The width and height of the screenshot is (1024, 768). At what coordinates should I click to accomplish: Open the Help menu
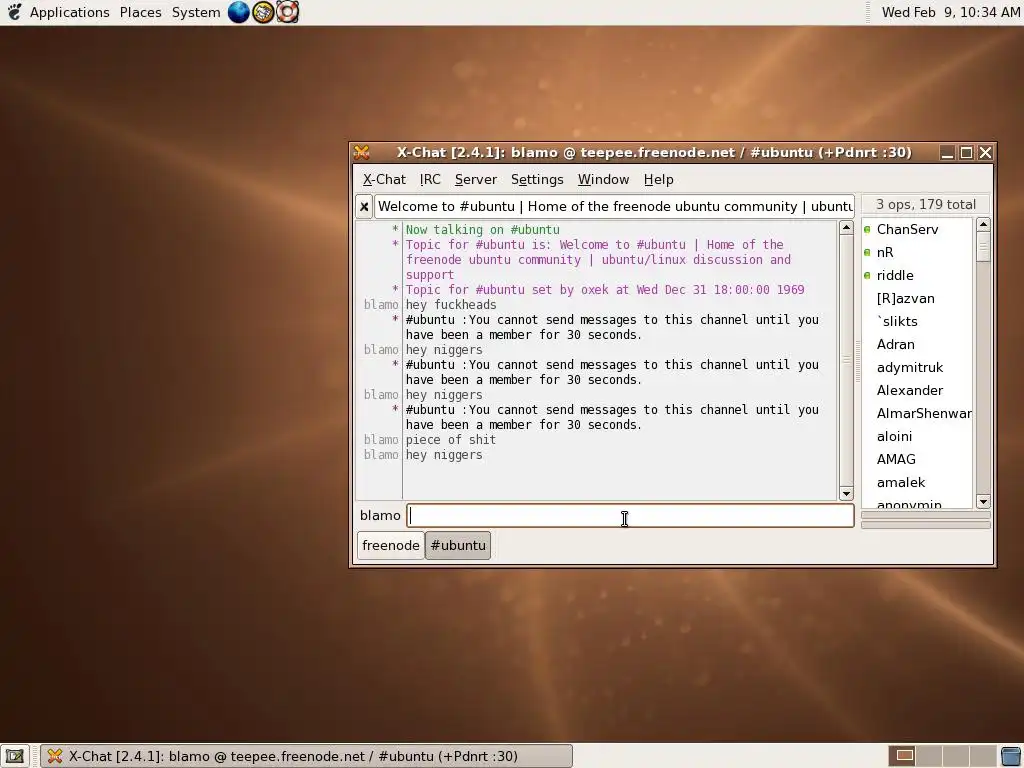tap(658, 180)
